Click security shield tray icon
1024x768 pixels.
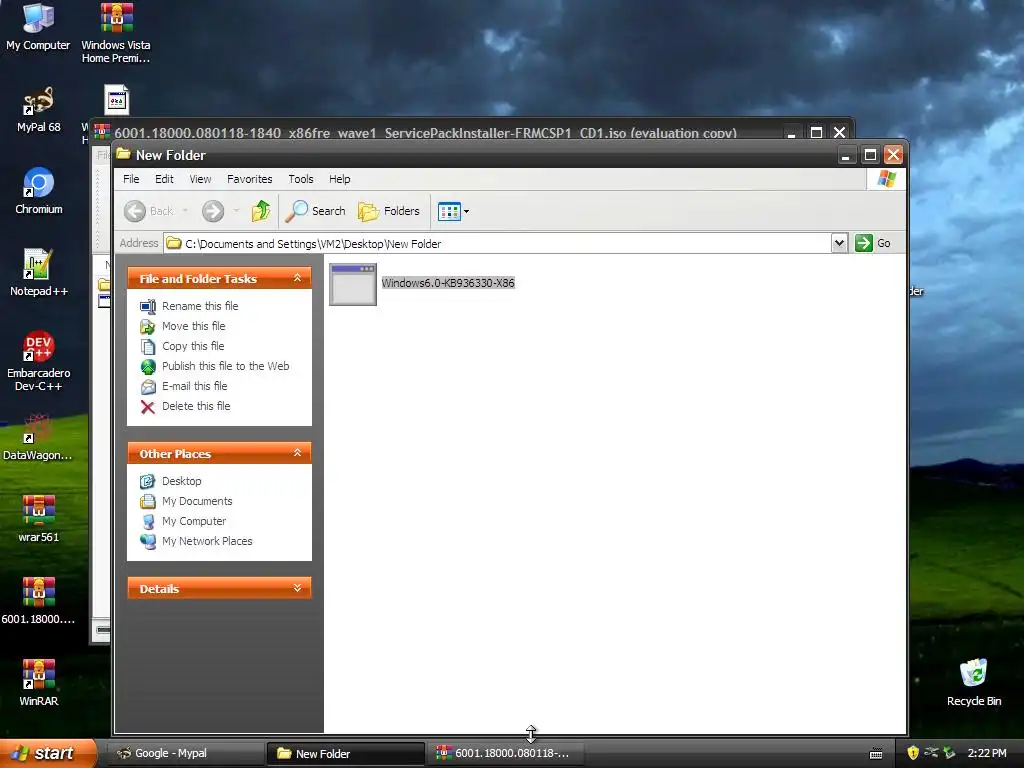pyautogui.click(x=913, y=753)
